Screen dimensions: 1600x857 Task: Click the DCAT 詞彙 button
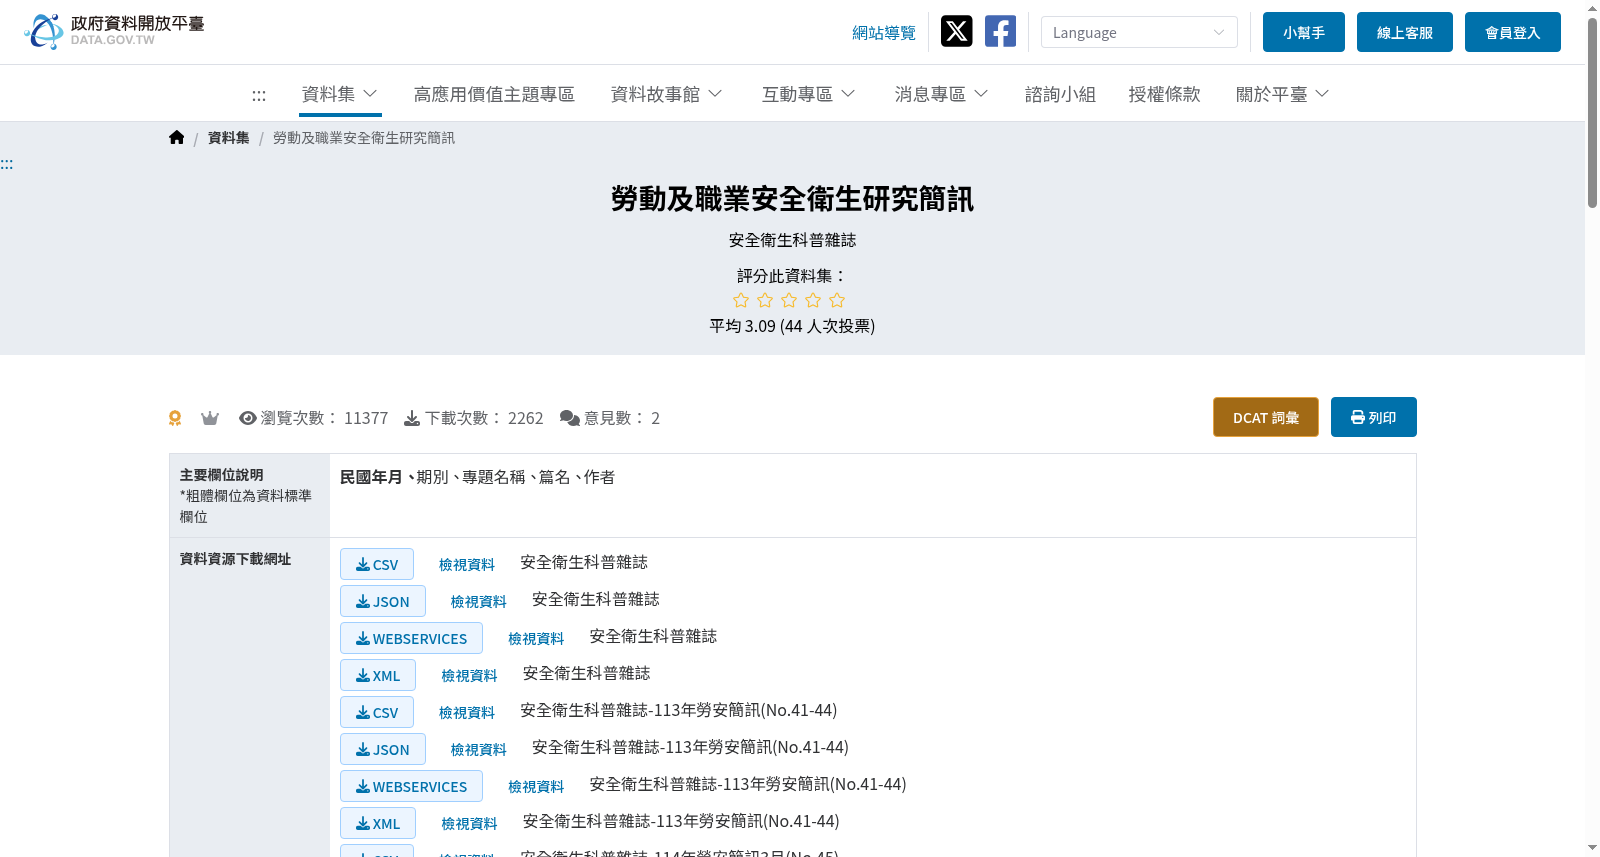point(1266,417)
